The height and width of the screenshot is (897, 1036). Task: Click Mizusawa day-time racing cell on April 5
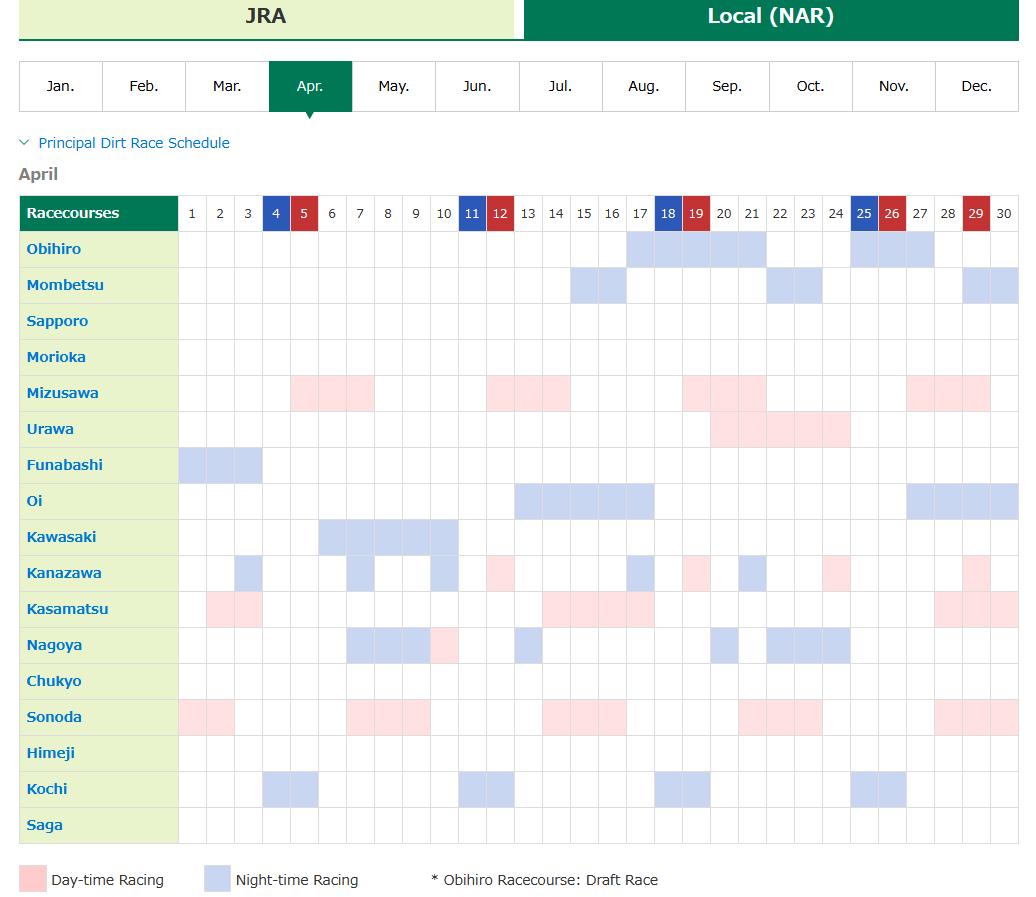(304, 394)
